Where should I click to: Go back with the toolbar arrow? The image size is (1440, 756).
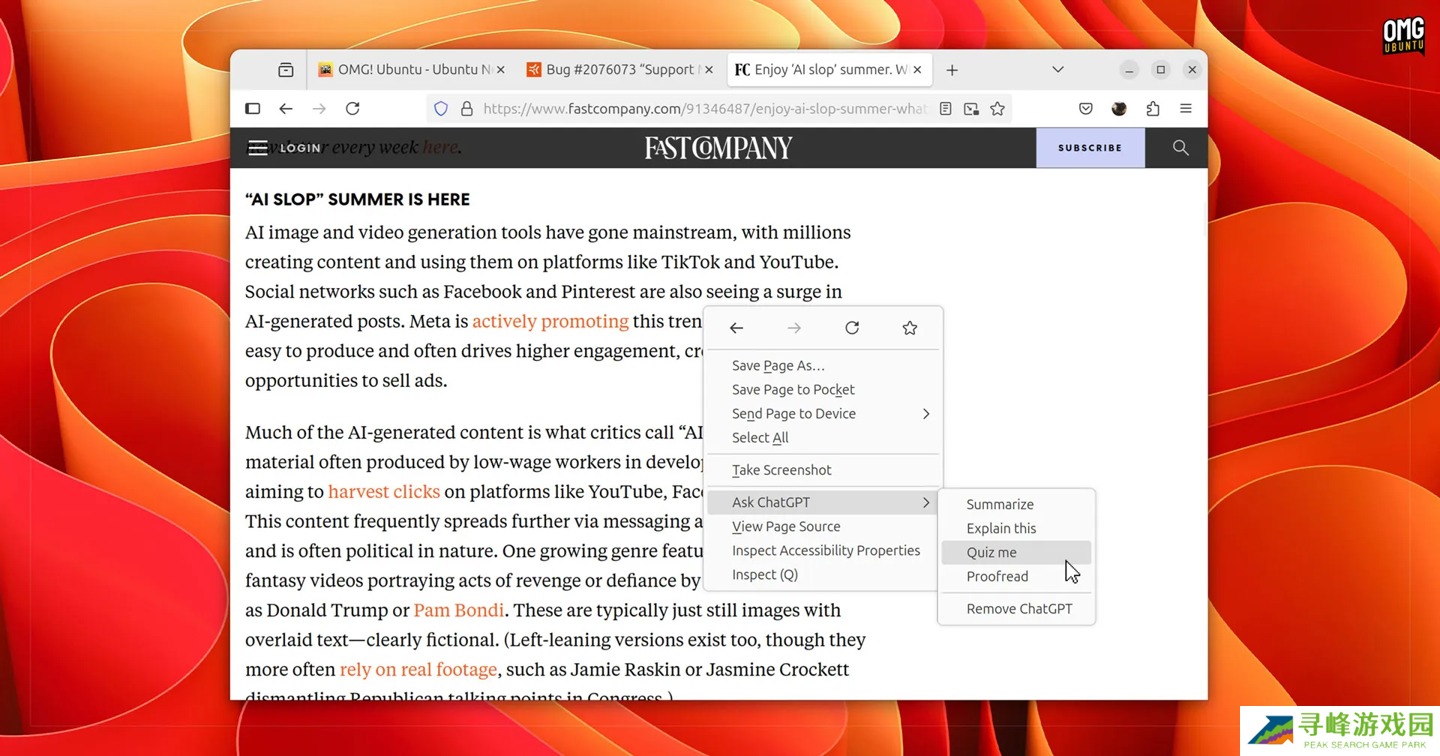286,109
